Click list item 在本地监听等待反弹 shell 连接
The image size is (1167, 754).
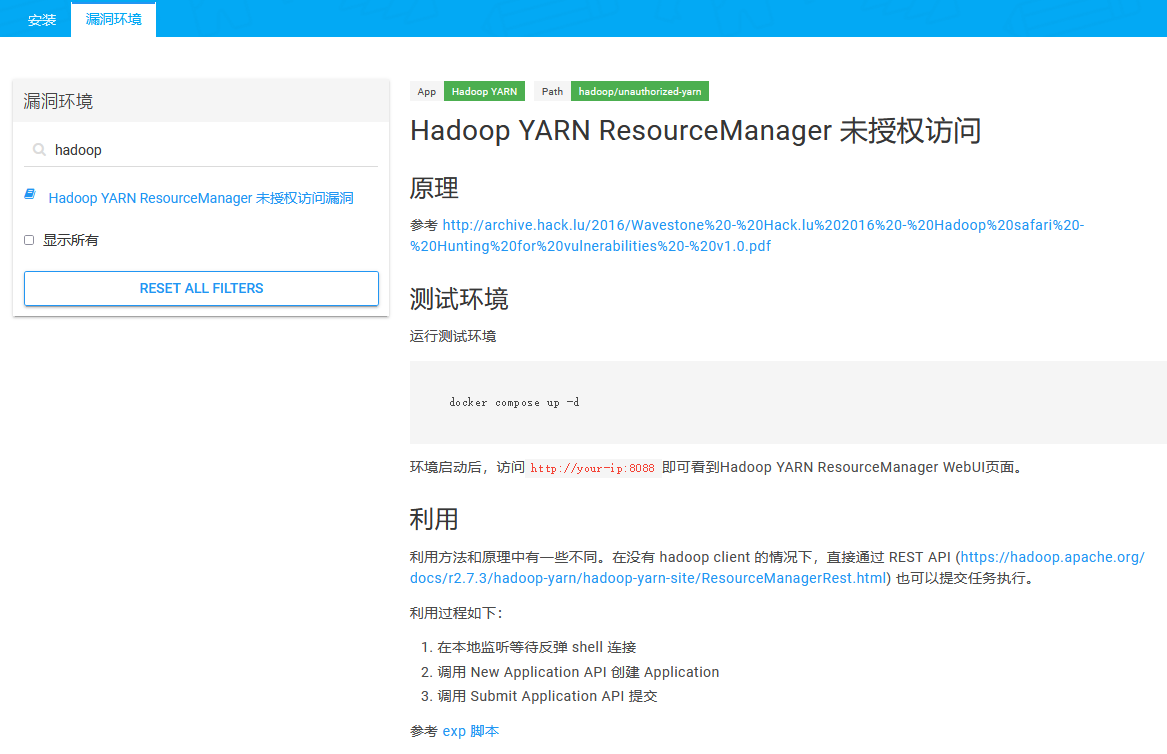(537, 647)
